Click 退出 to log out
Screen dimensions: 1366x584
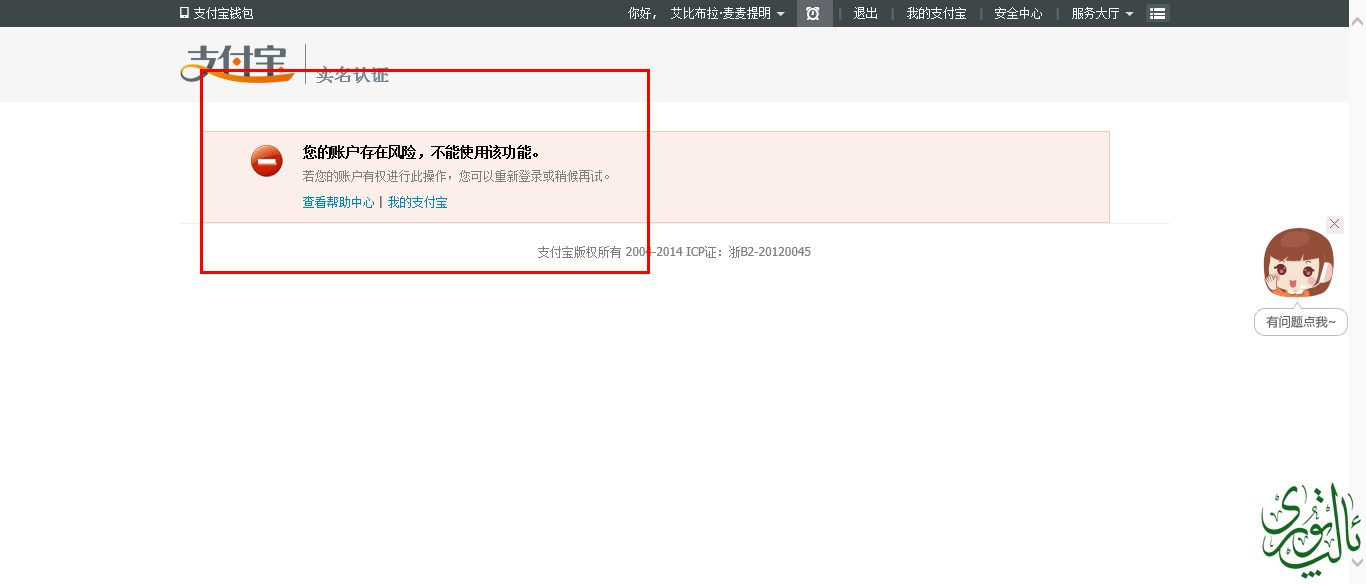tap(865, 13)
